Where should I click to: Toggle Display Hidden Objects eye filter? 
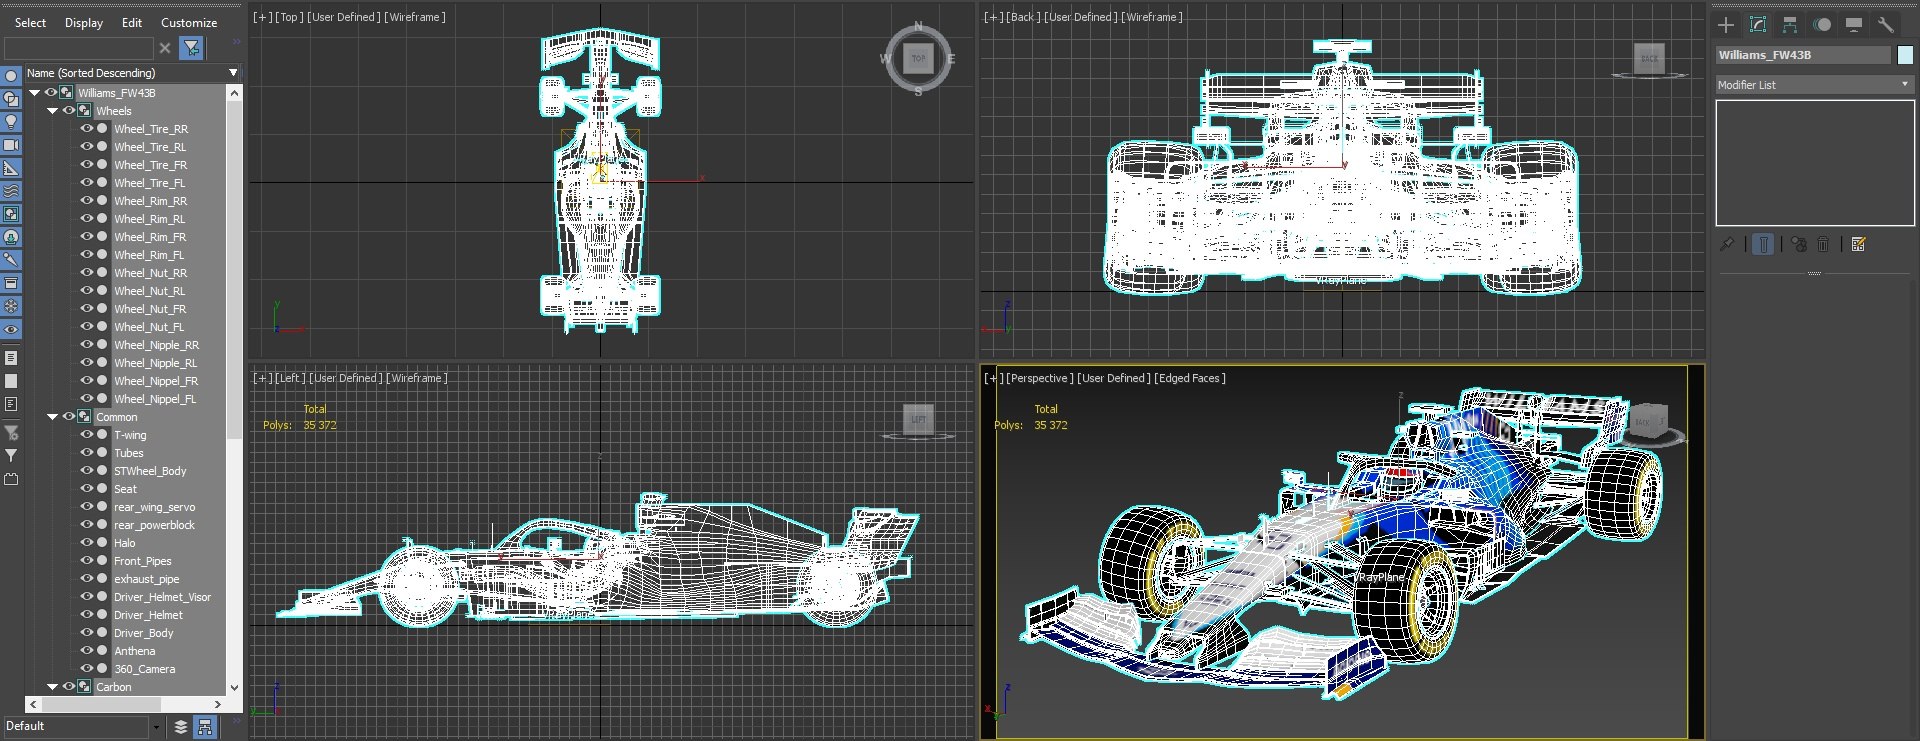point(11,329)
